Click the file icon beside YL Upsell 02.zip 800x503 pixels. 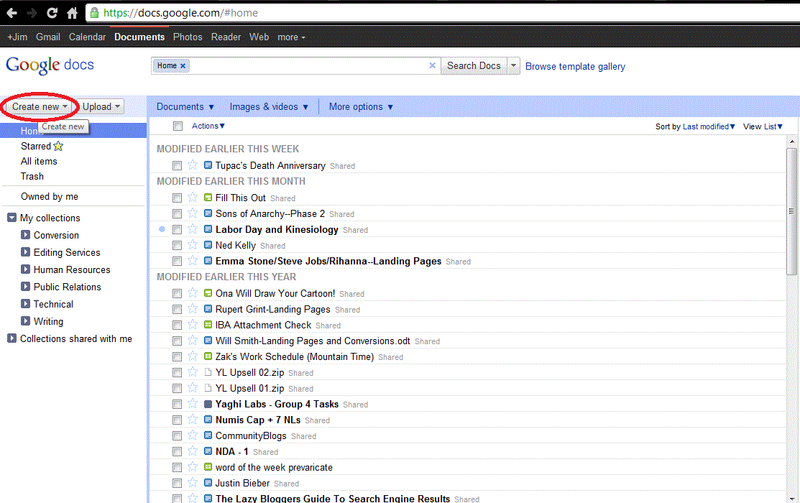pos(208,372)
